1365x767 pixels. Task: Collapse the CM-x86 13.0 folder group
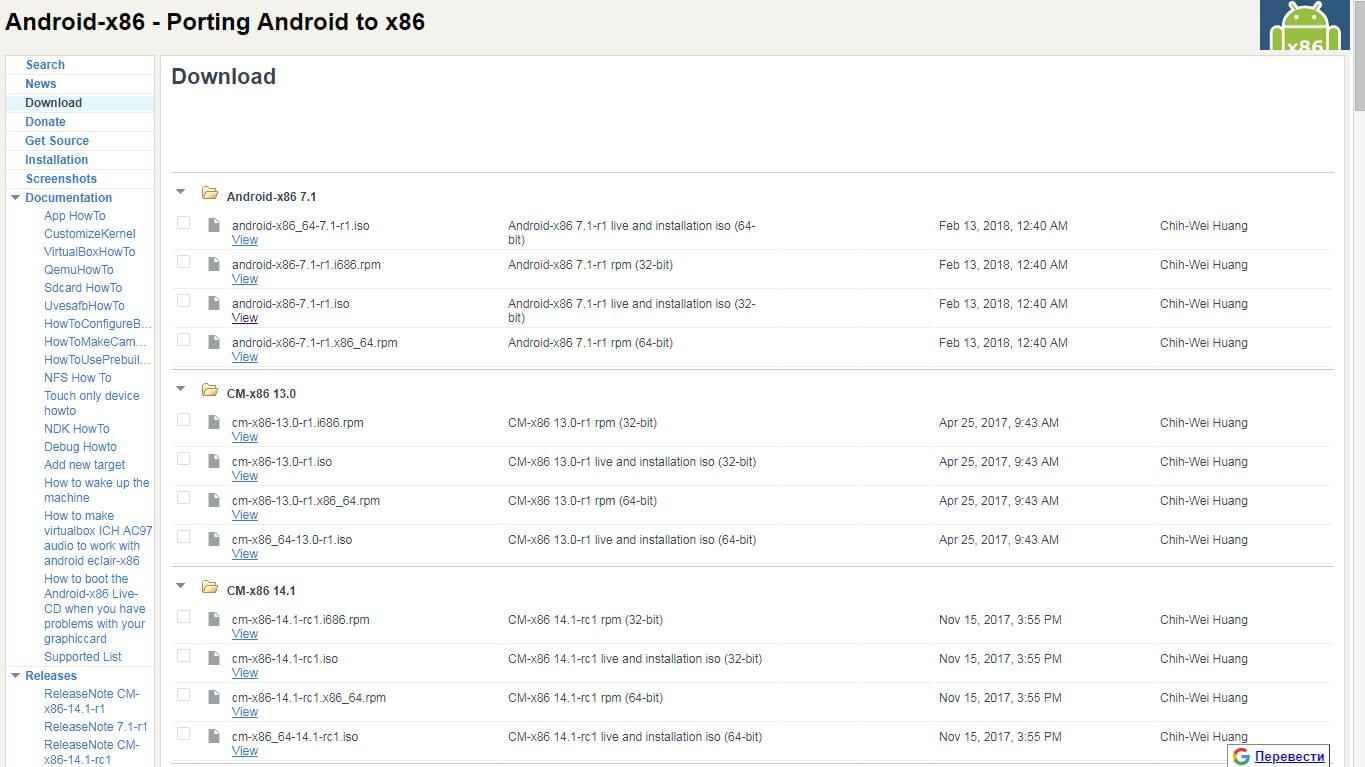click(x=181, y=388)
